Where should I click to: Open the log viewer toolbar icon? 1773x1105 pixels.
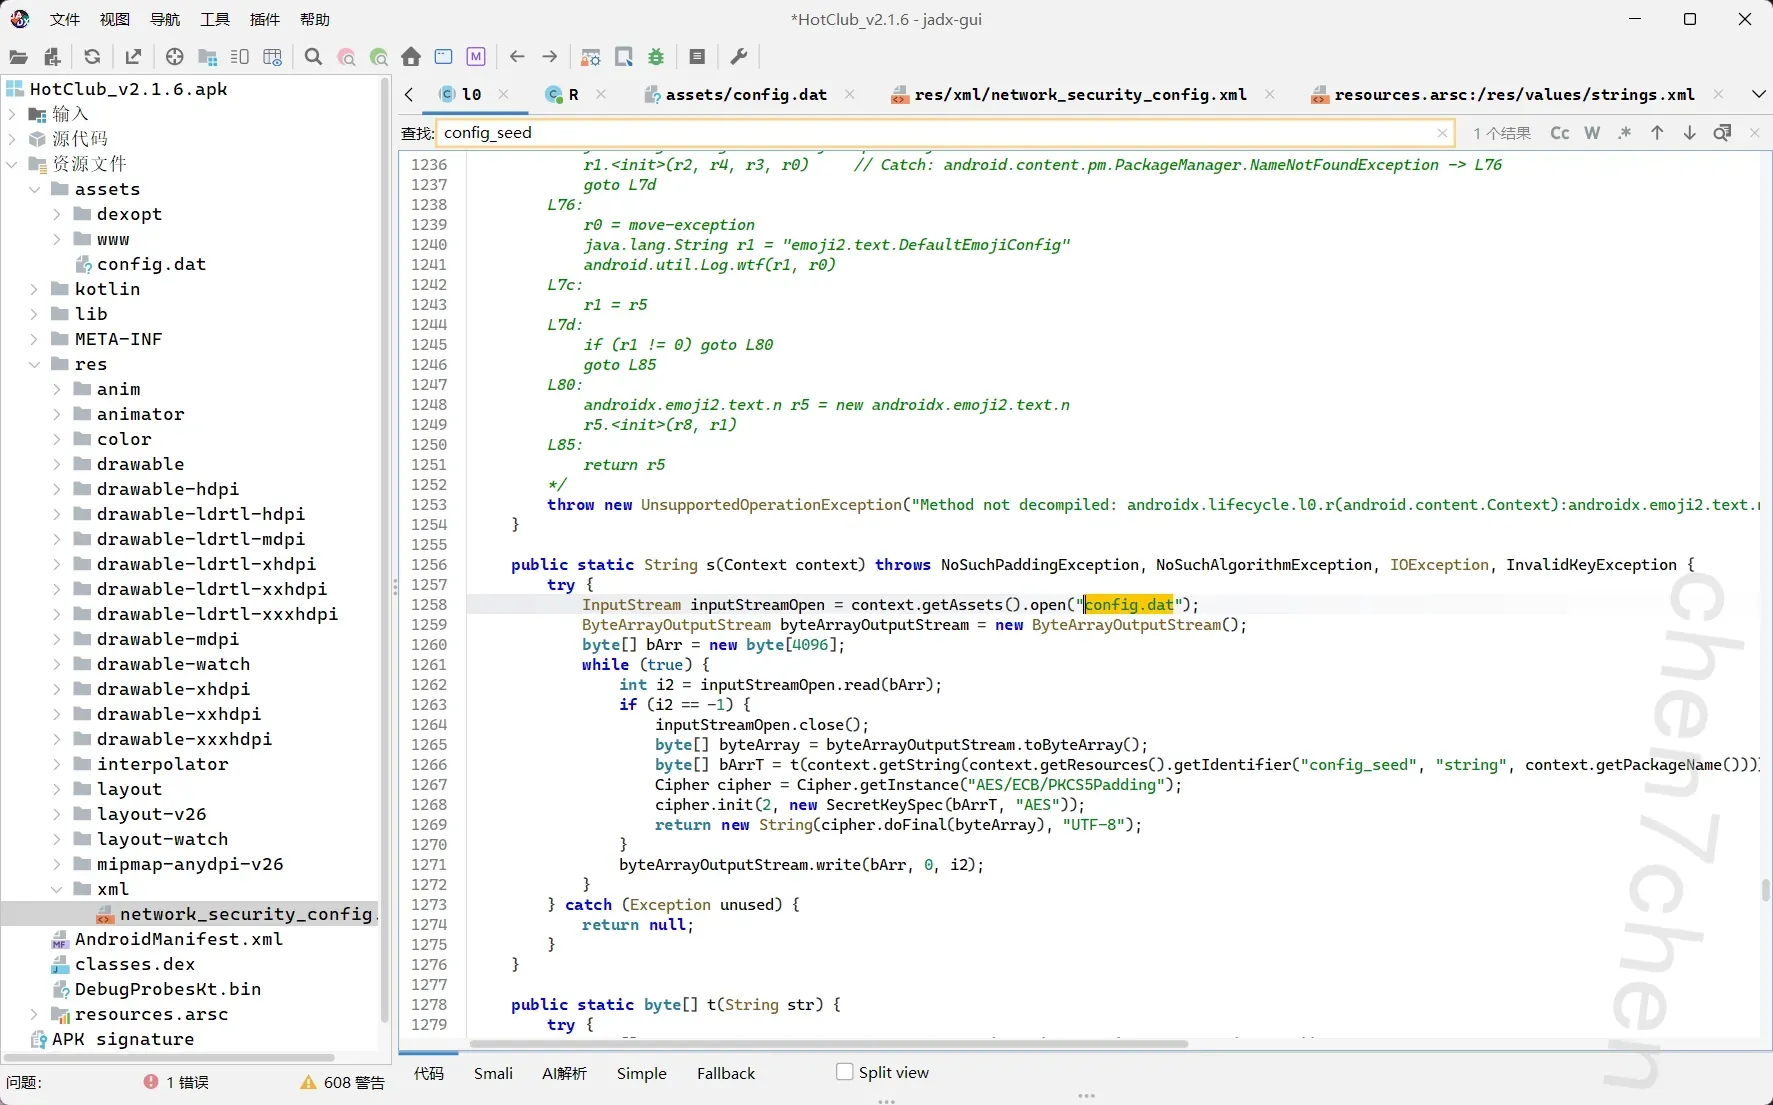point(697,57)
